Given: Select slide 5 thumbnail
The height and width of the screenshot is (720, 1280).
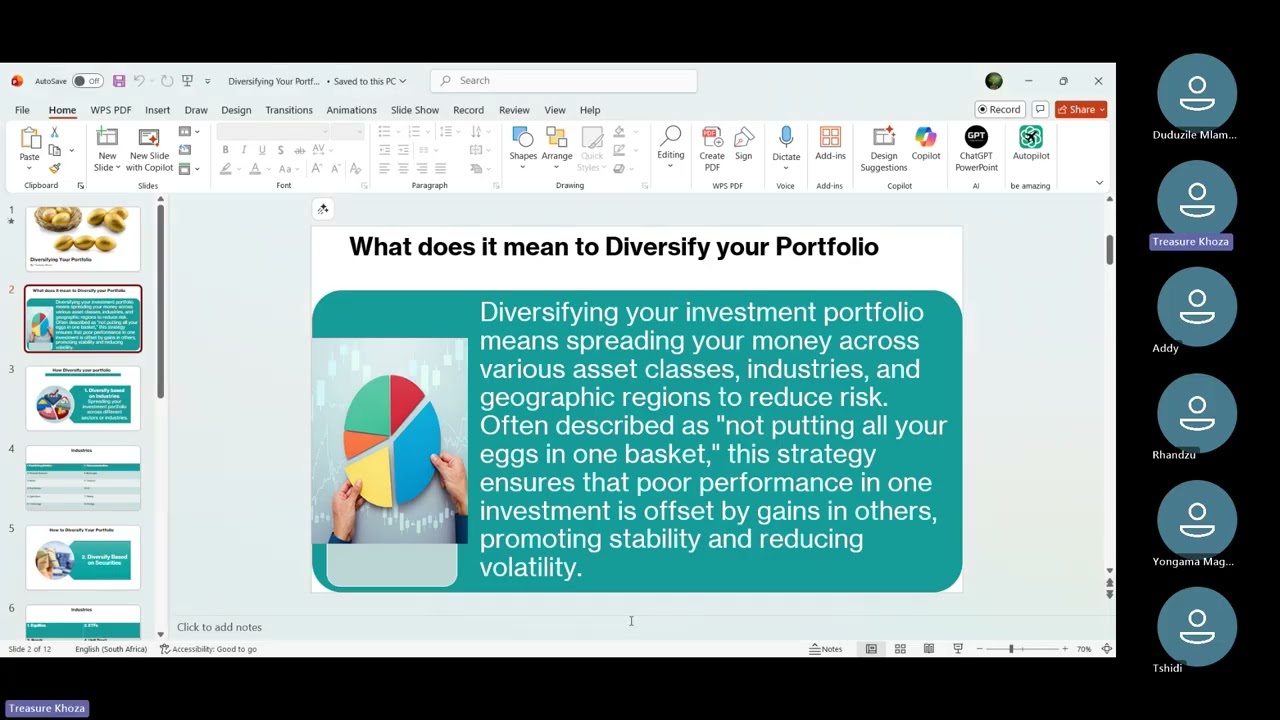Looking at the screenshot, I should pyautogui.click(x=83, y=558).
